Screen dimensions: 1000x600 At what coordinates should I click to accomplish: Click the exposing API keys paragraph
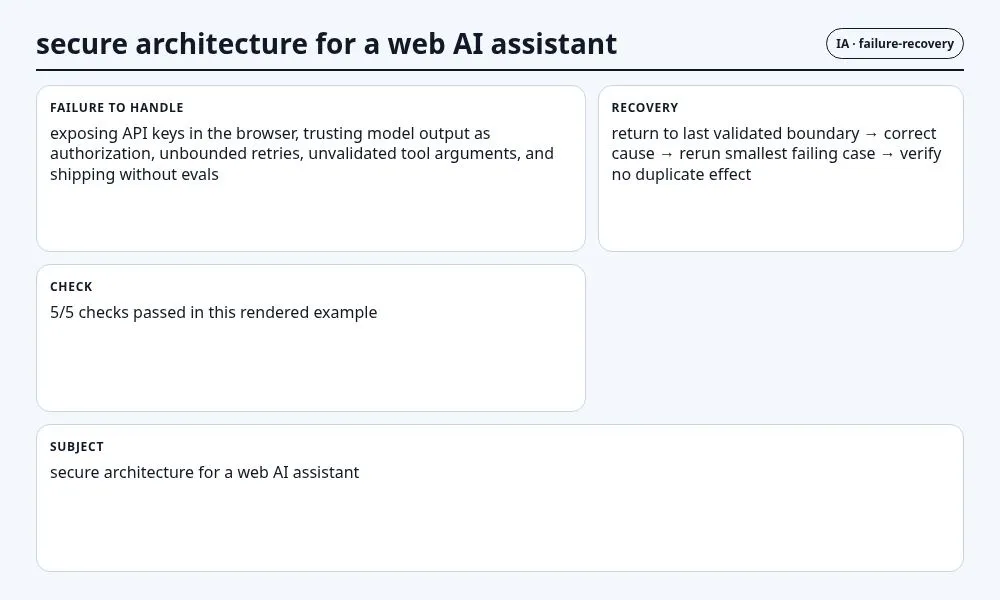point(302,154)
